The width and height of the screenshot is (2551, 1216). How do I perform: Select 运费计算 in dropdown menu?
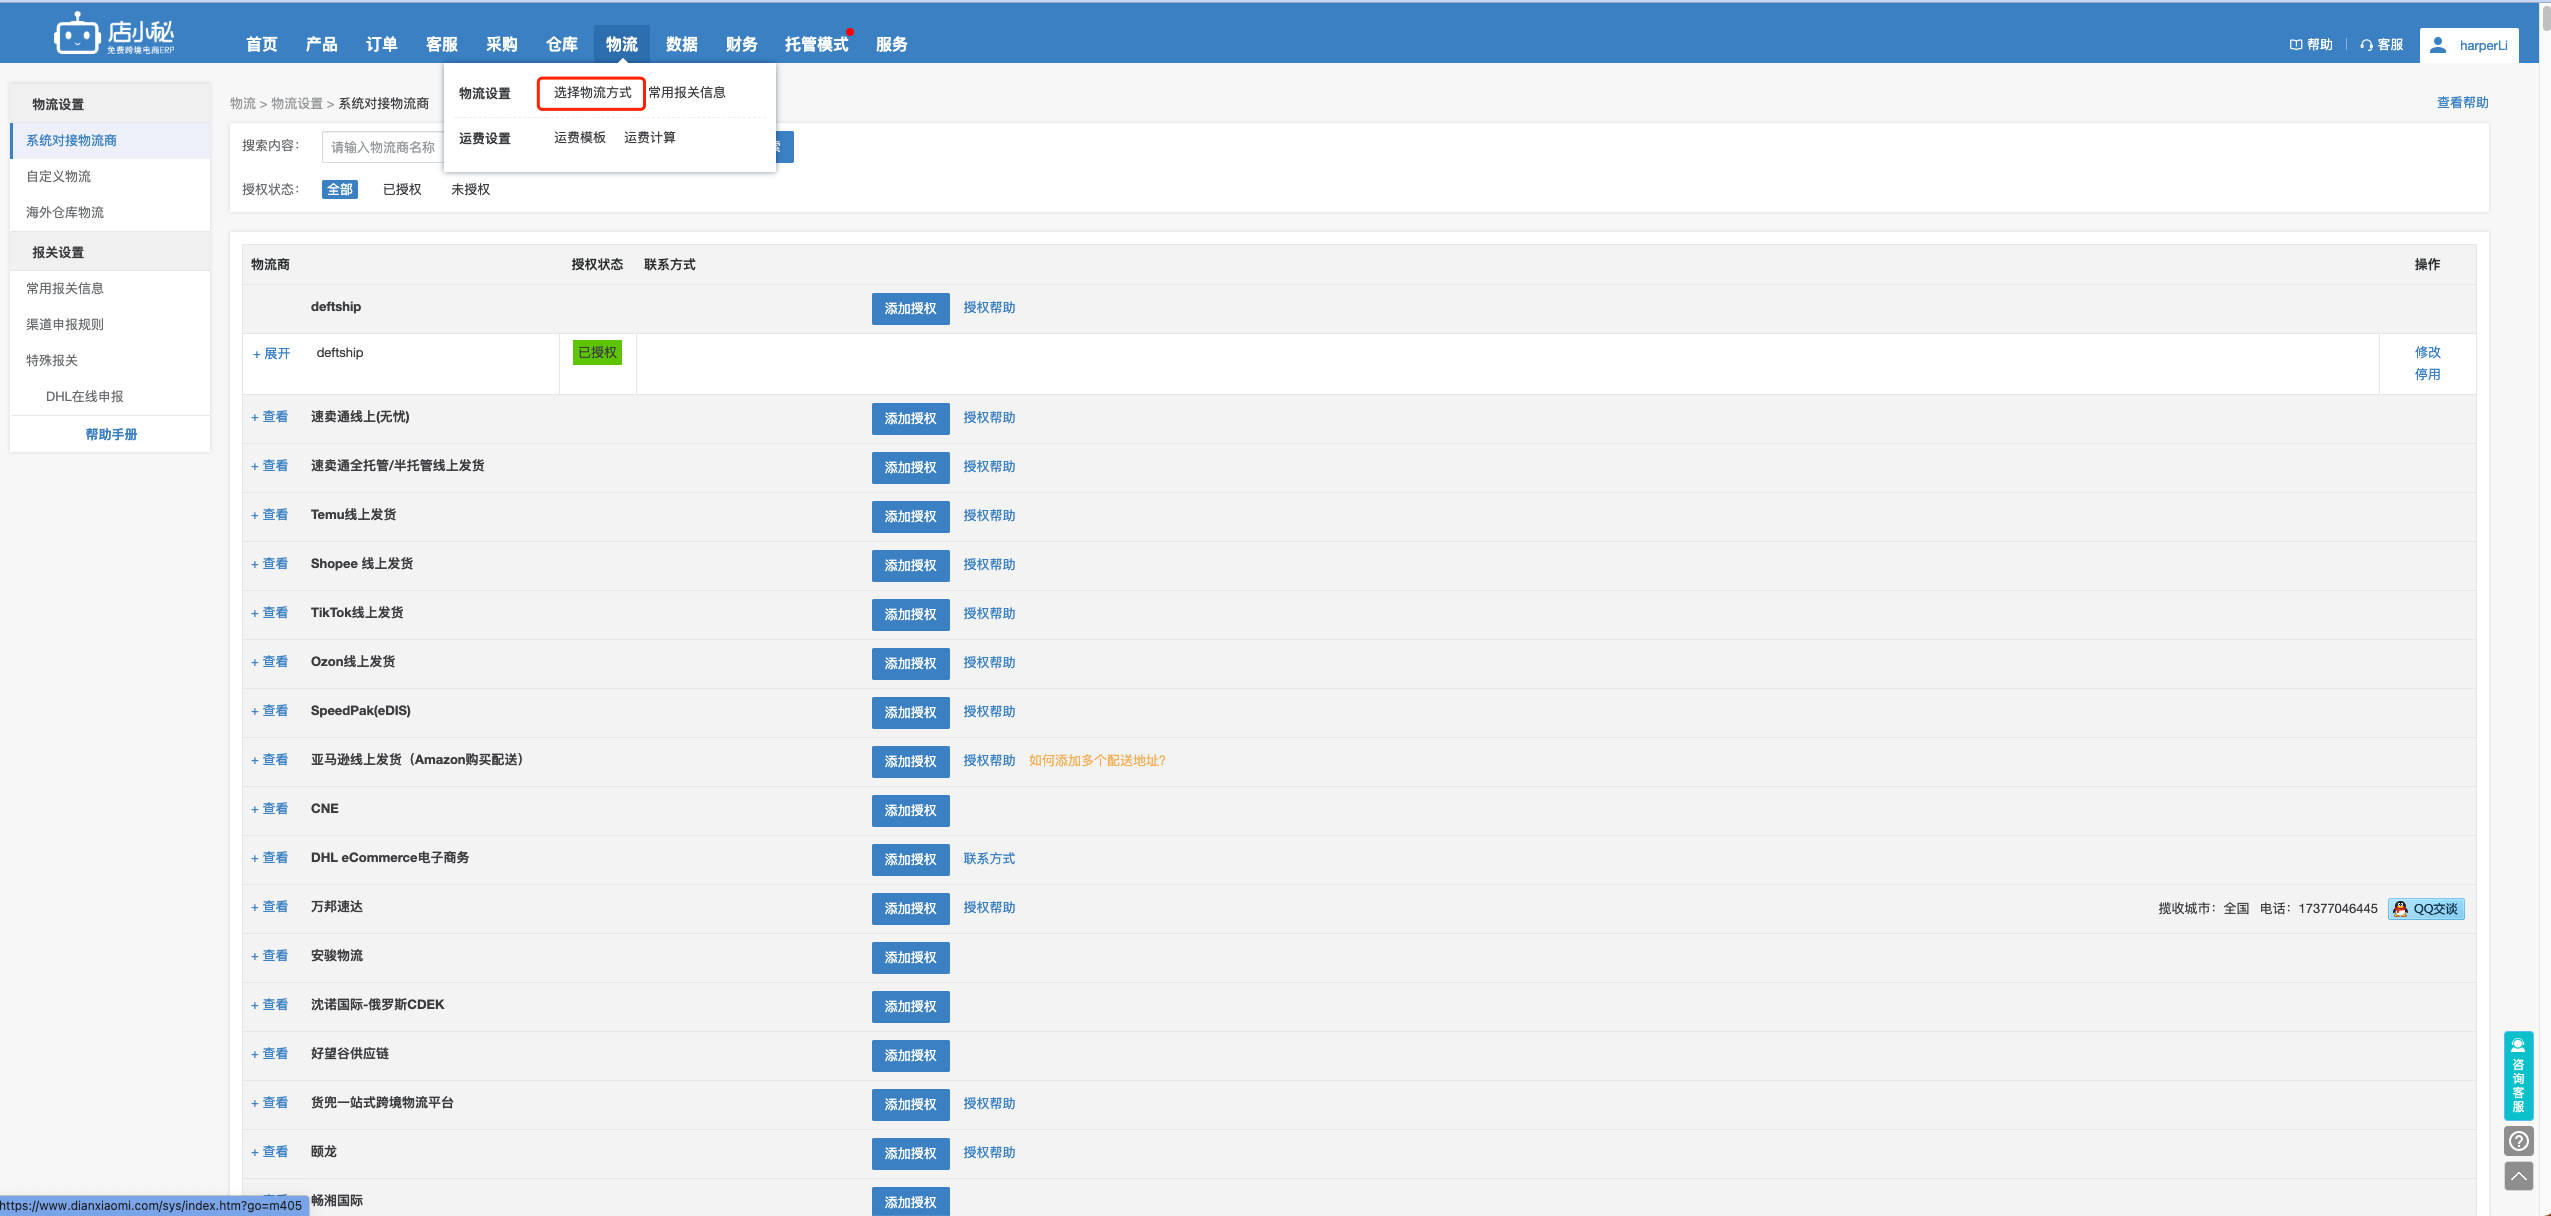[650, 138]
